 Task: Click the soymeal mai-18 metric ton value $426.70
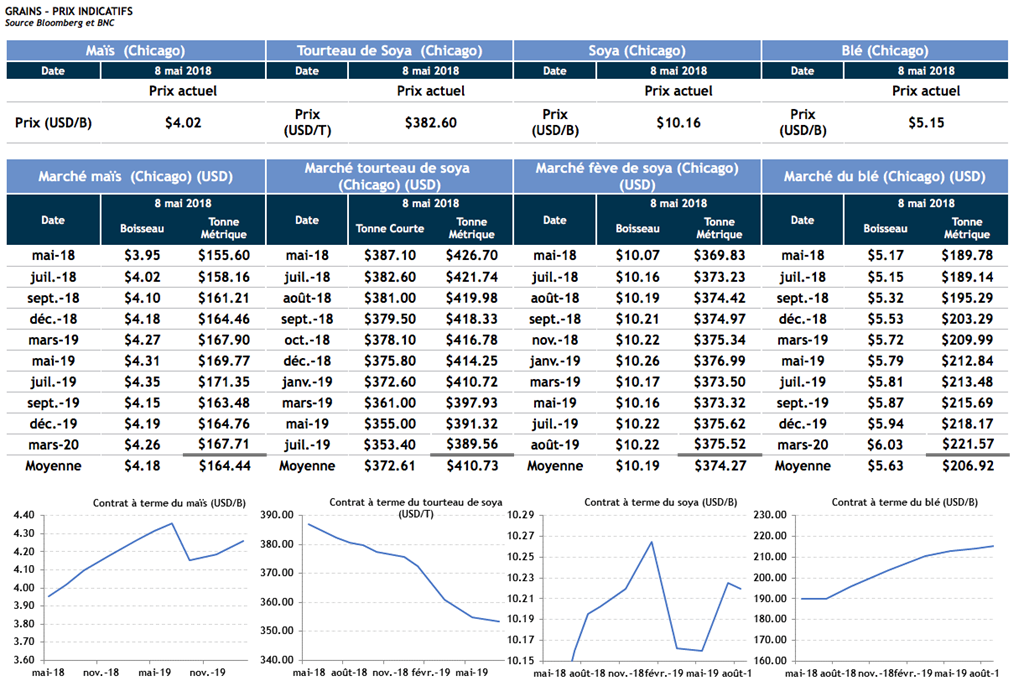472,256
